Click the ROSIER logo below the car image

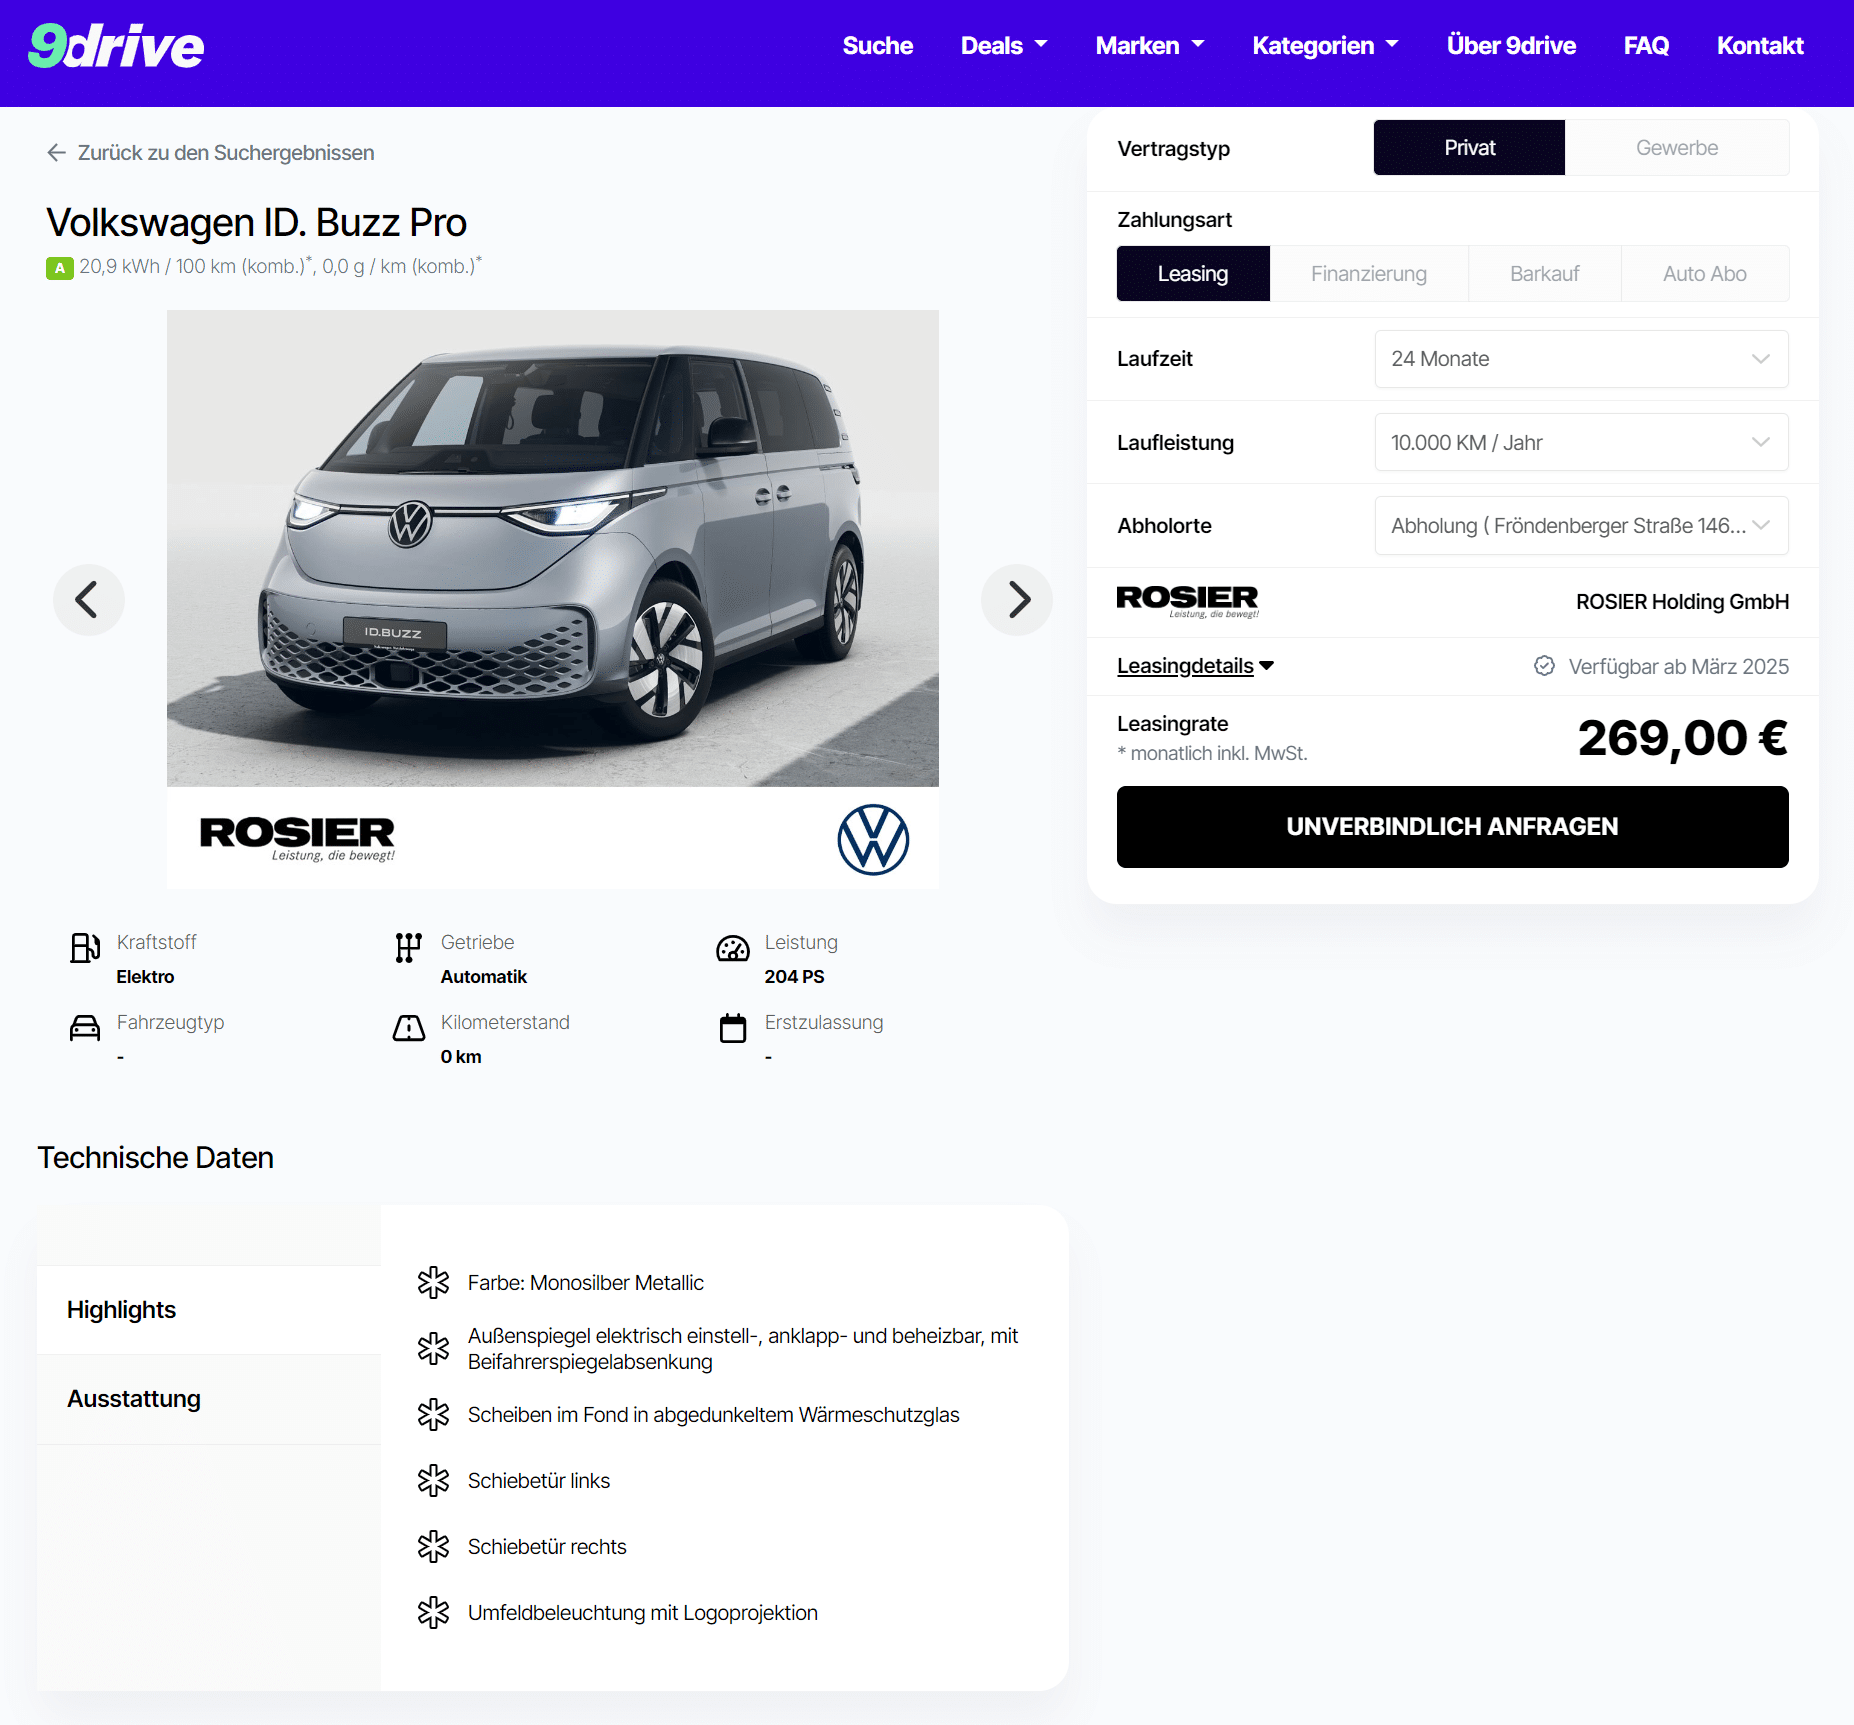tap(297, 838)
